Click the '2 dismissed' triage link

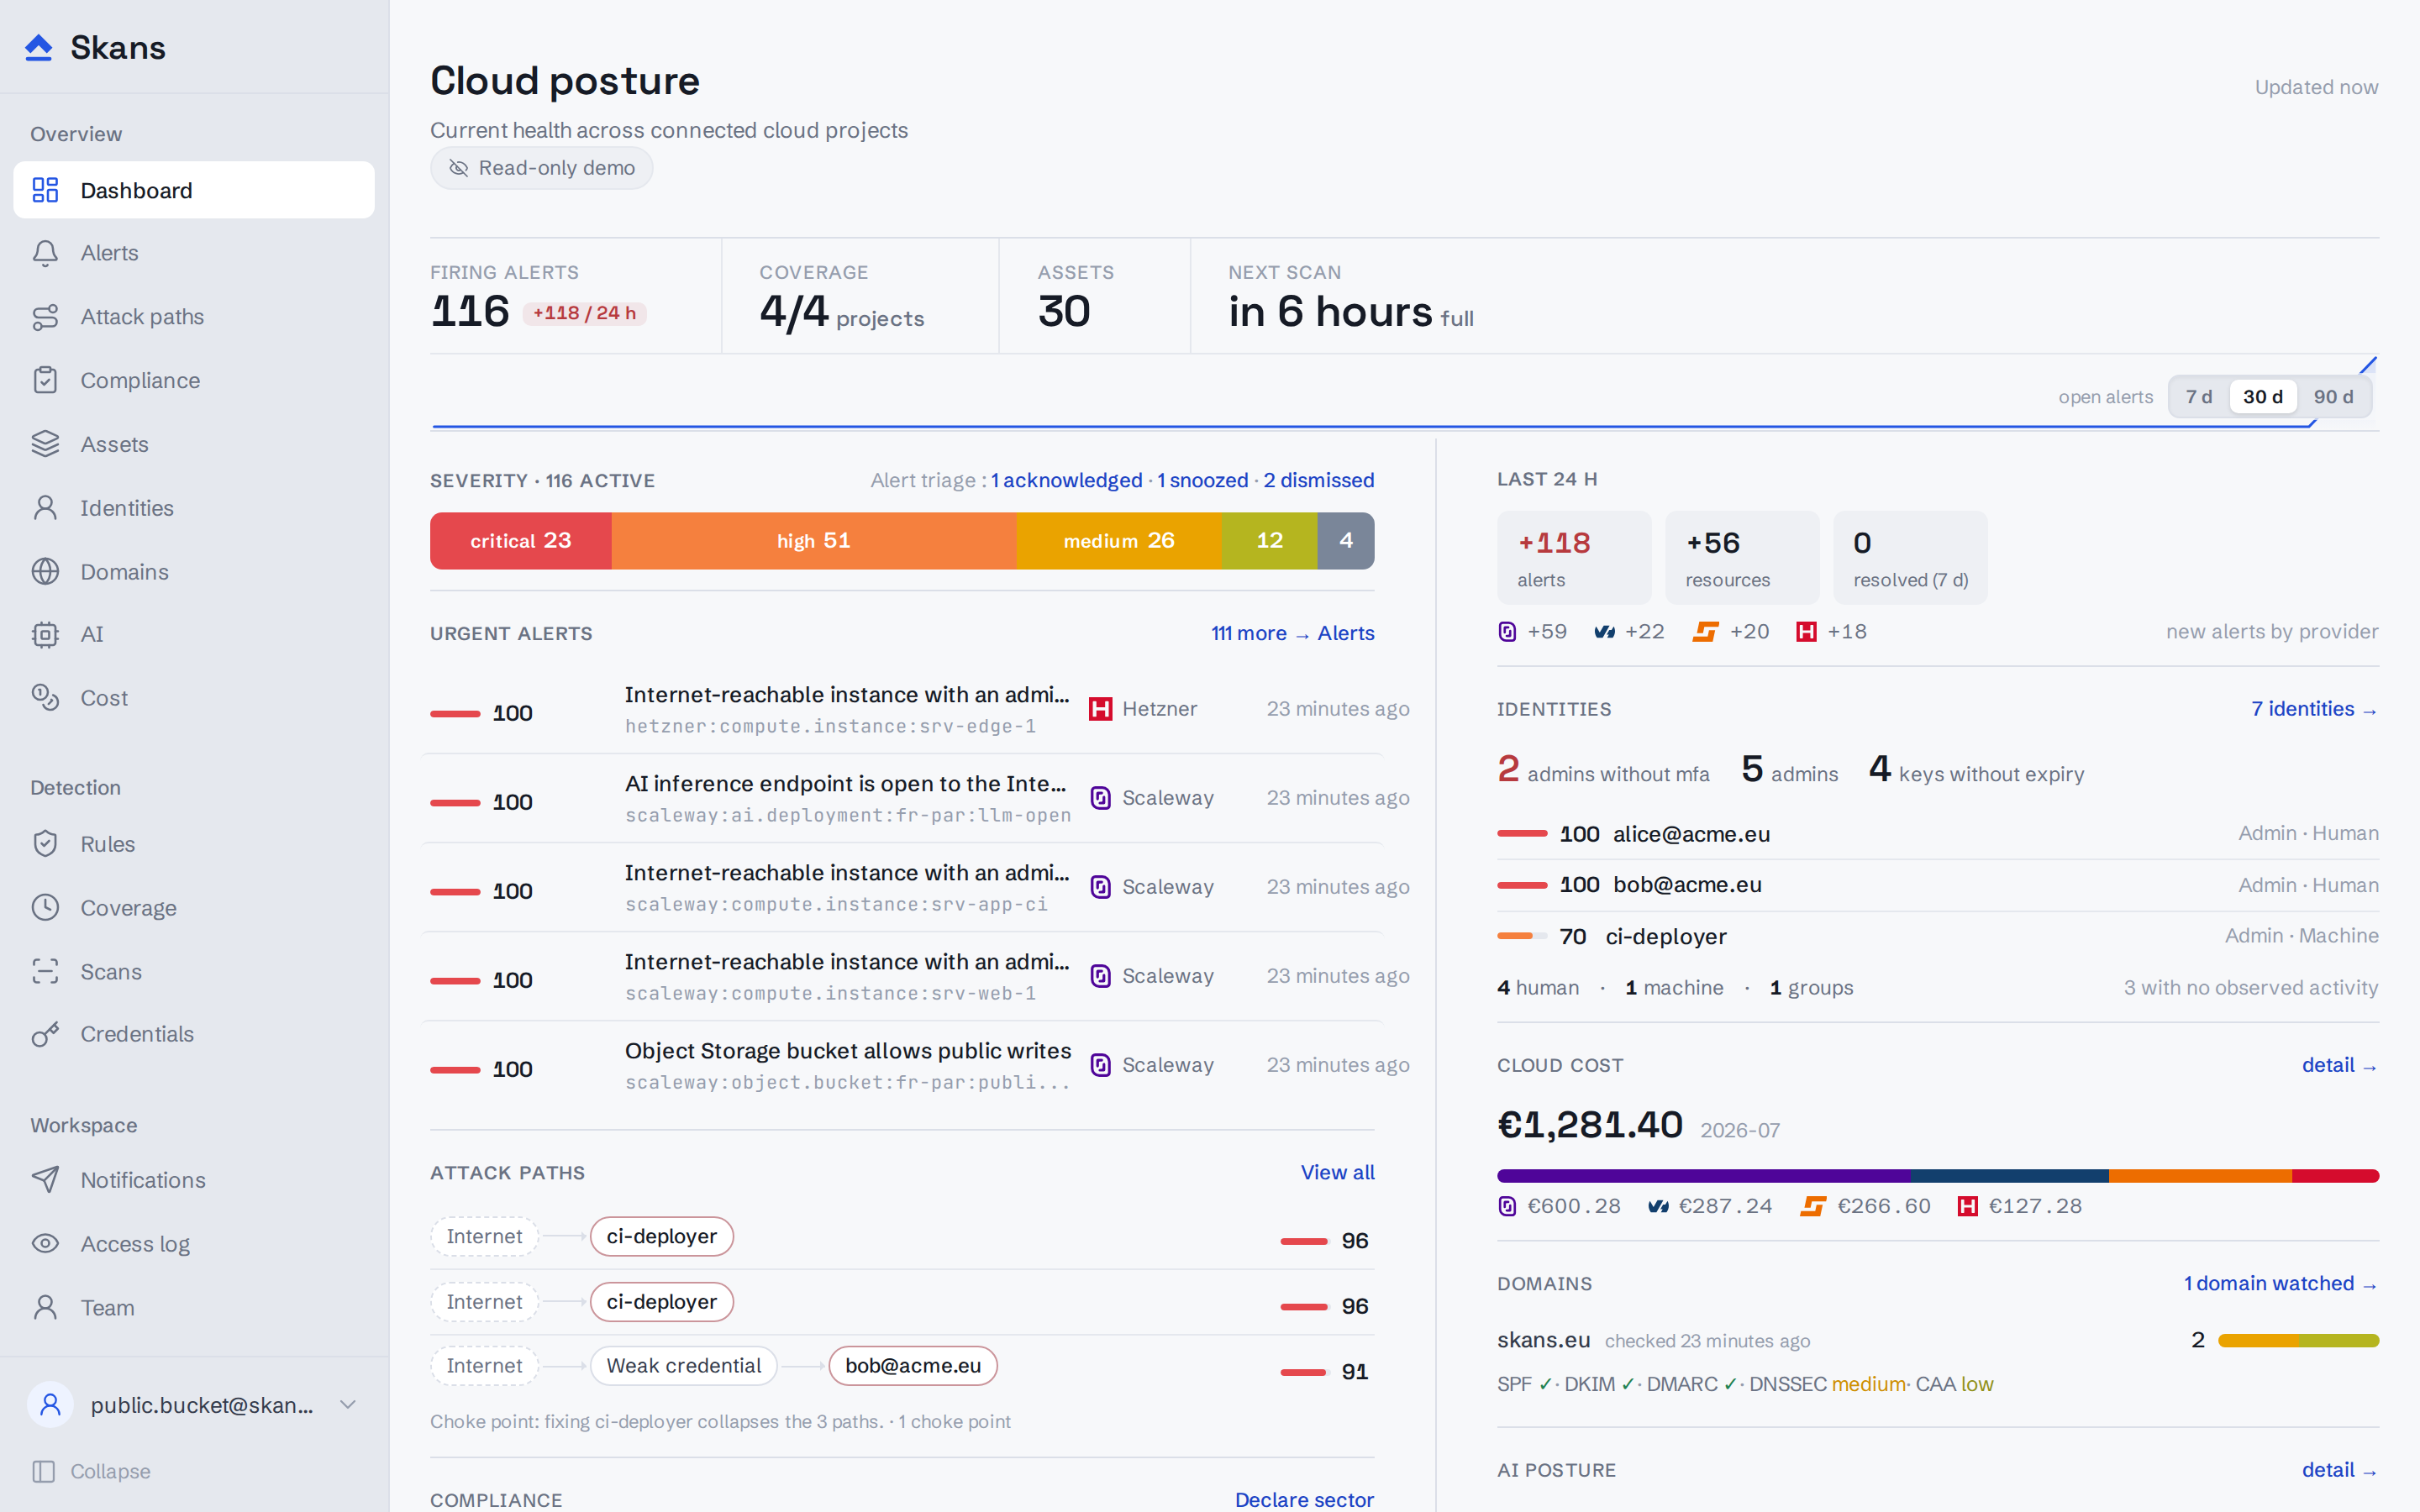(1318, 480)
